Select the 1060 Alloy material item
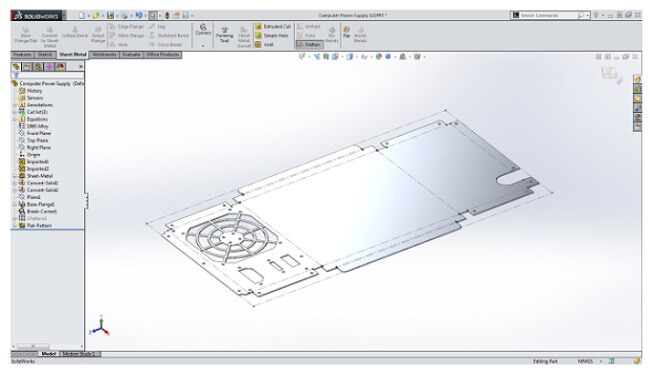The height and width of the screenshot is (376, 650). (34, 126)
